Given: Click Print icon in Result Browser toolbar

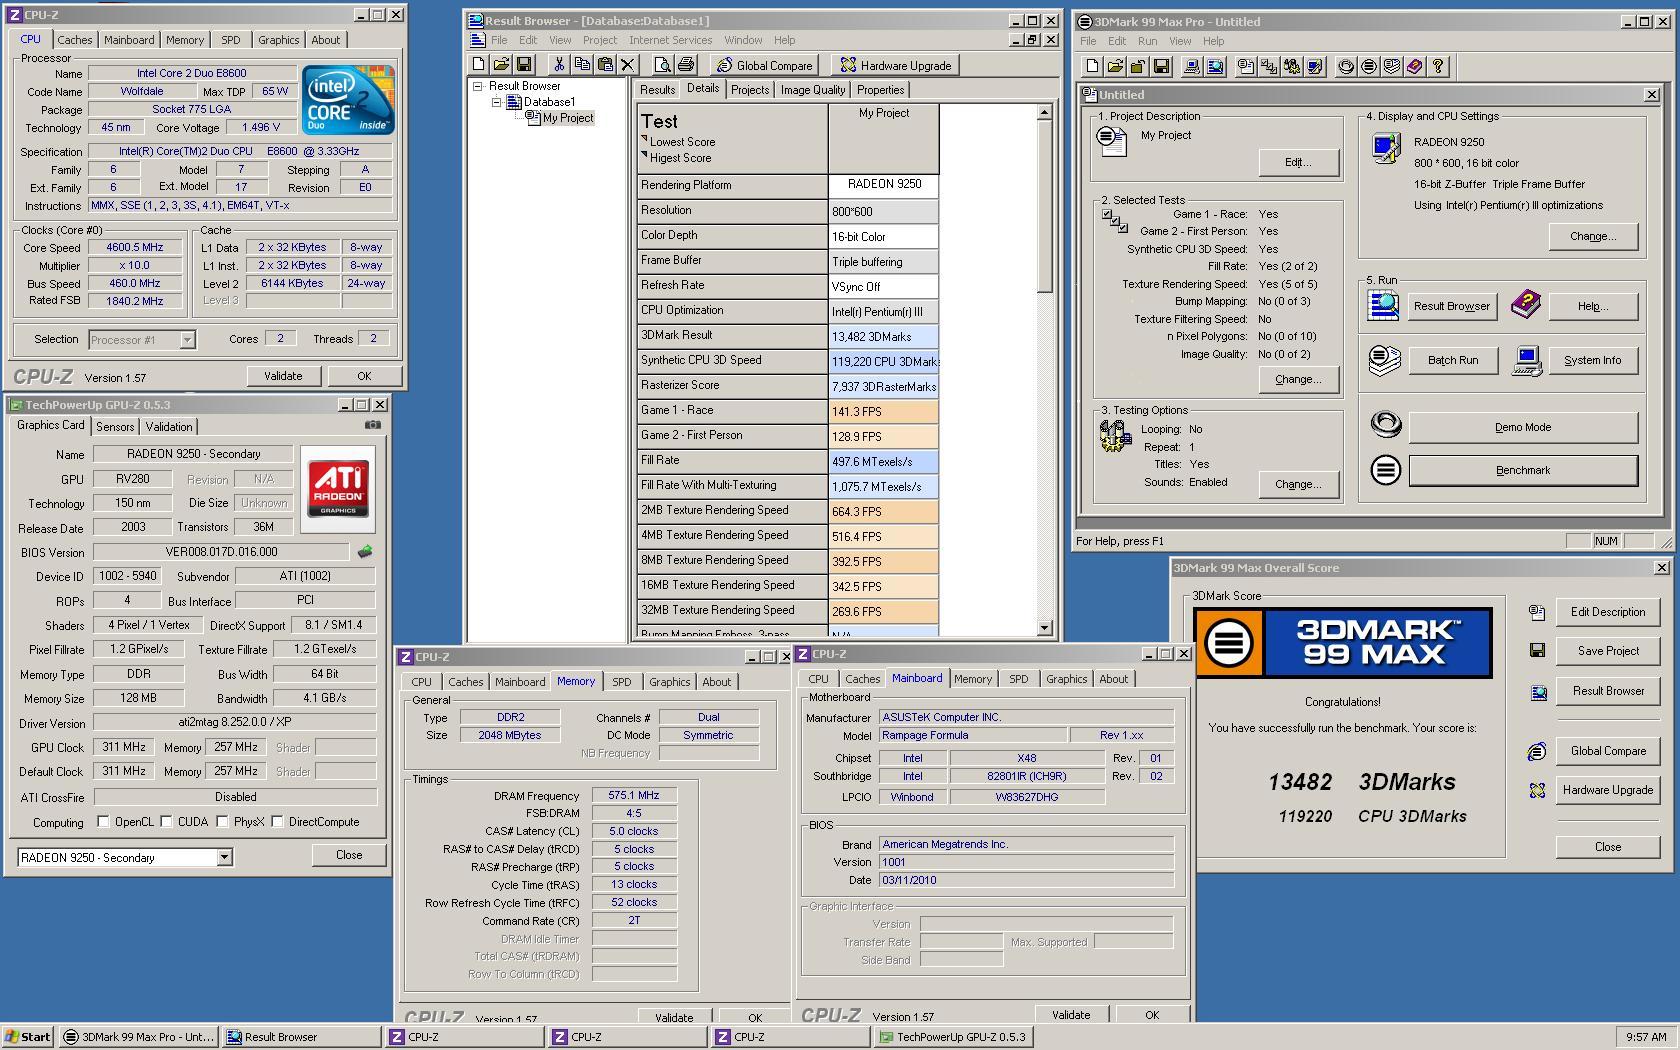Looking at the screenshot, I should pyautogui.click(x=685, y=65).
